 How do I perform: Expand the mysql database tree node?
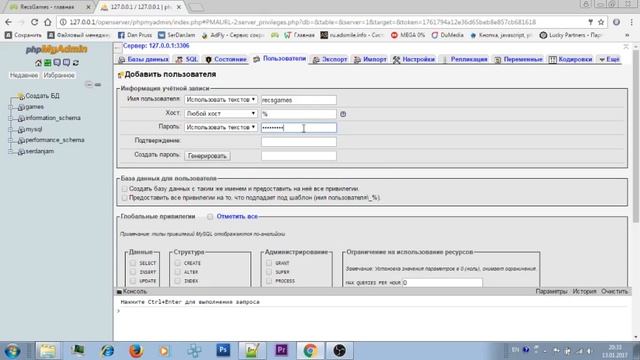click(x=11, y=130)
